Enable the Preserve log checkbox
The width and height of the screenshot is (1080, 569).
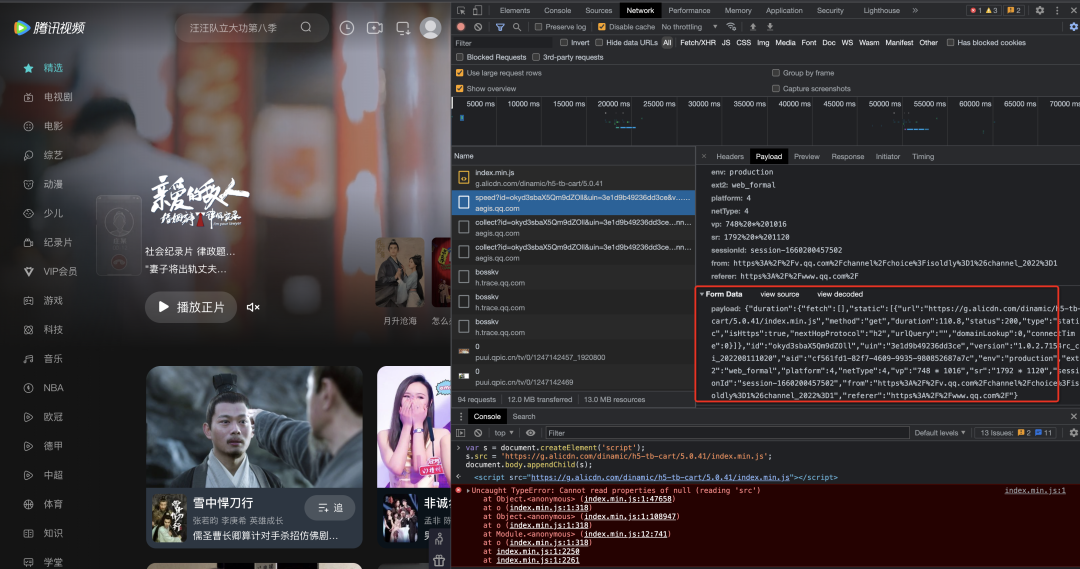(539, 27)
